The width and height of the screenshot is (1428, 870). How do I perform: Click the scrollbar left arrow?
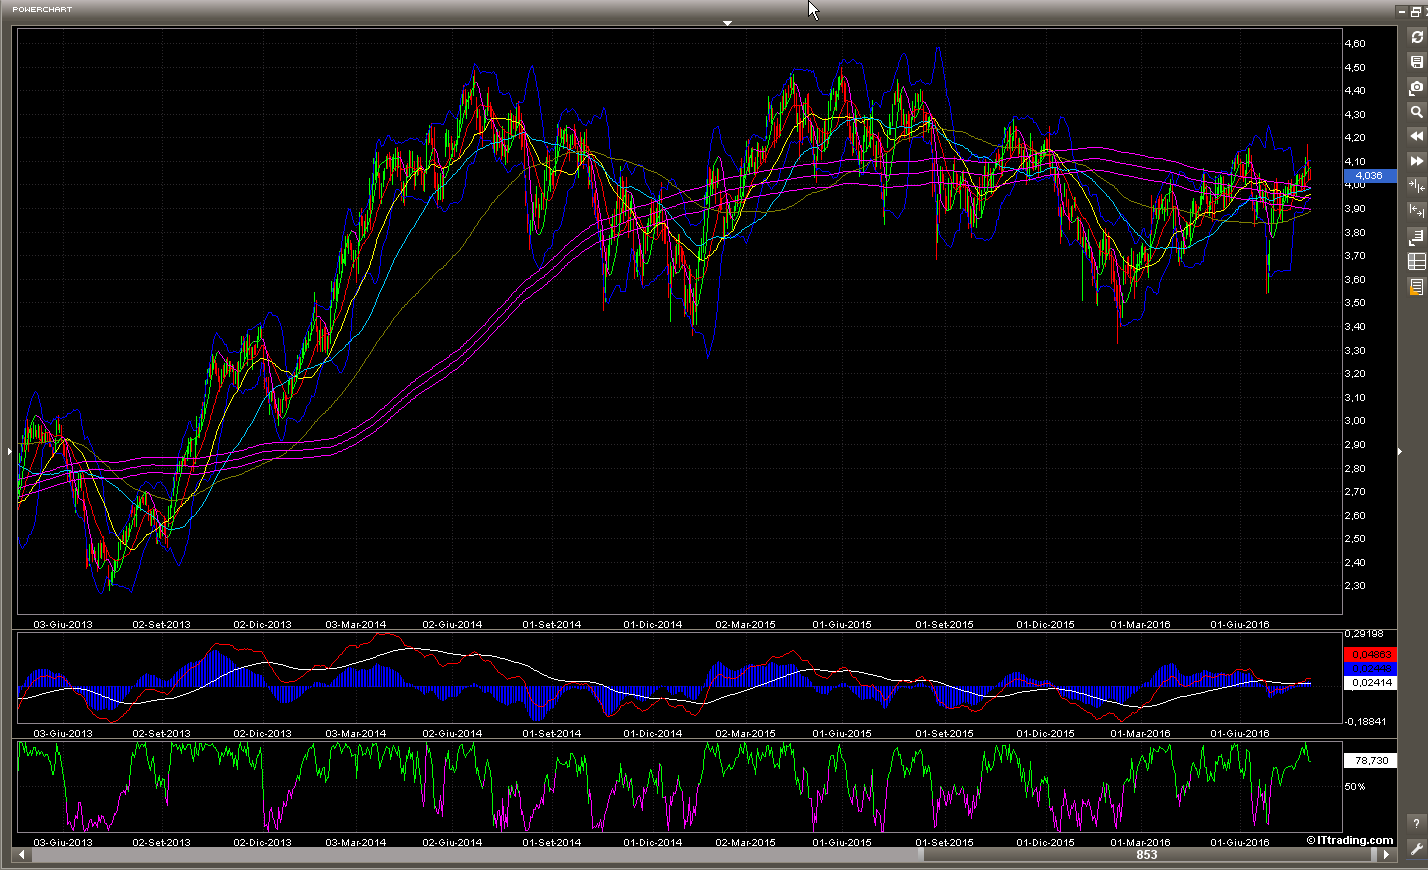point(22,855)
